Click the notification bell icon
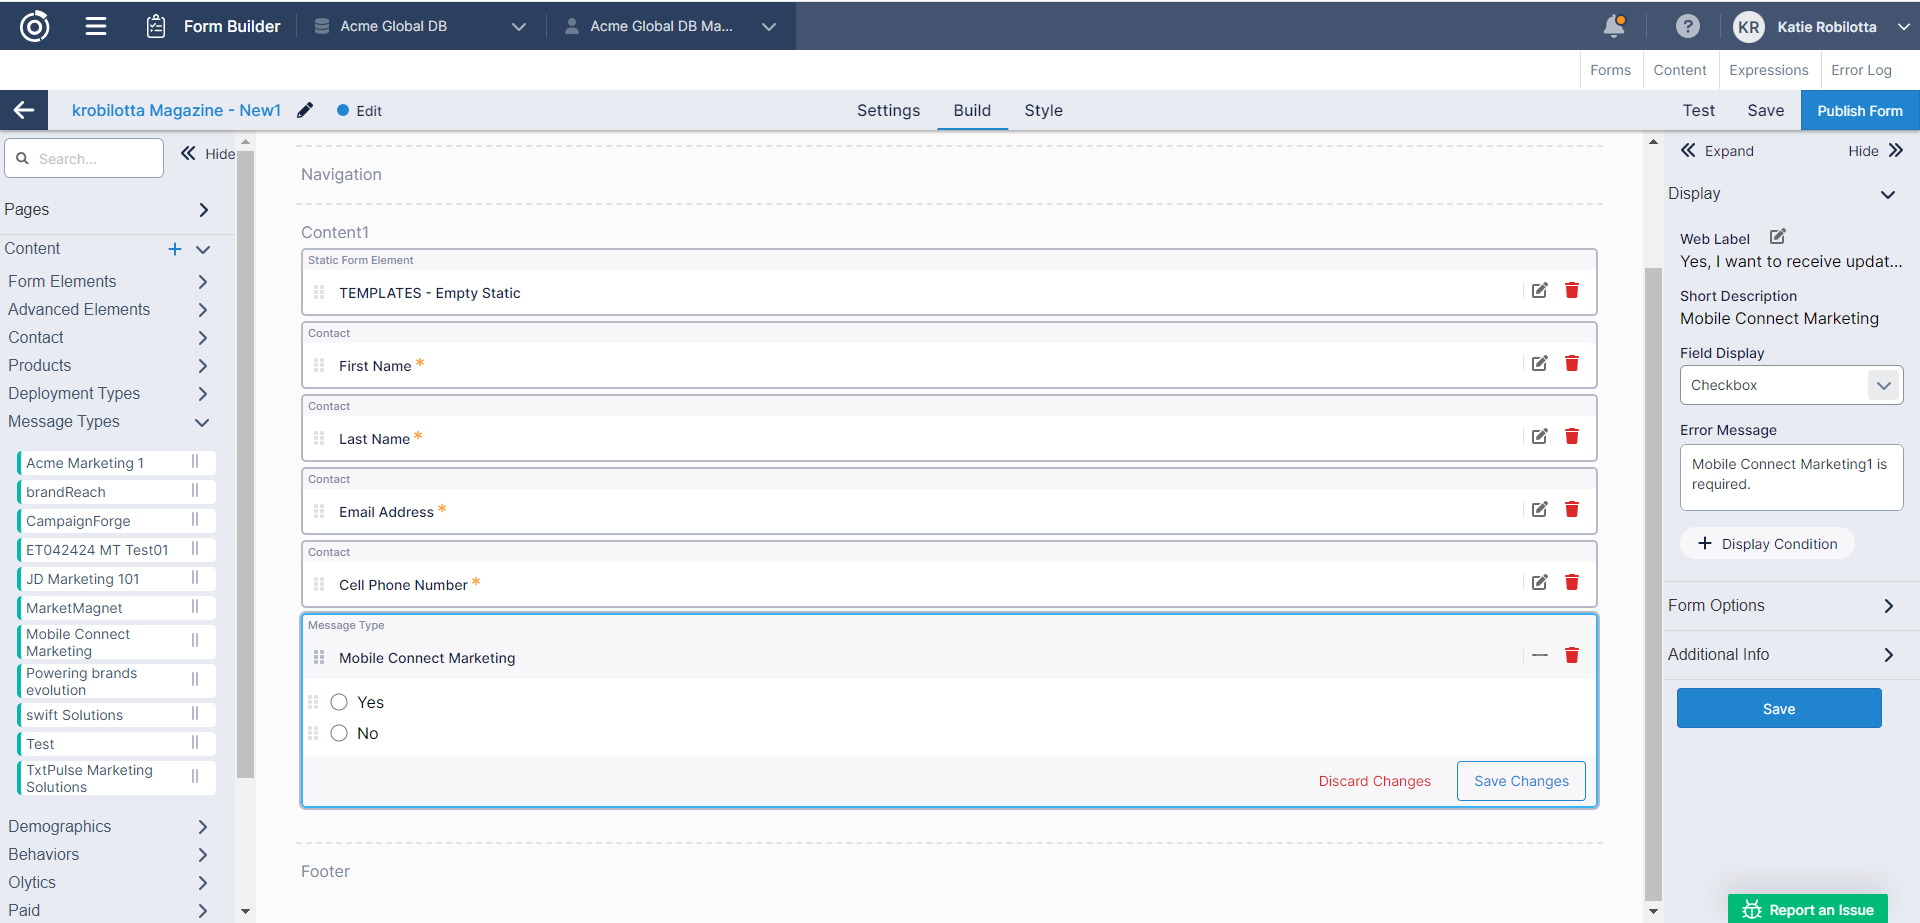Viewport: 1920px width, 923px height. click(x=1613, y=27)
